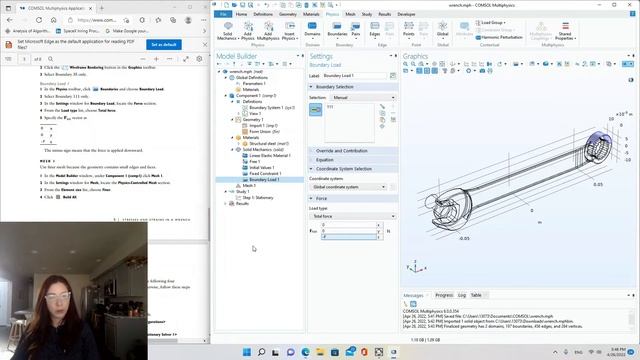Click the Zoom Out icon in Graphics toolbar
Viewport: 640px width, 360px height.
coord(413,64)
